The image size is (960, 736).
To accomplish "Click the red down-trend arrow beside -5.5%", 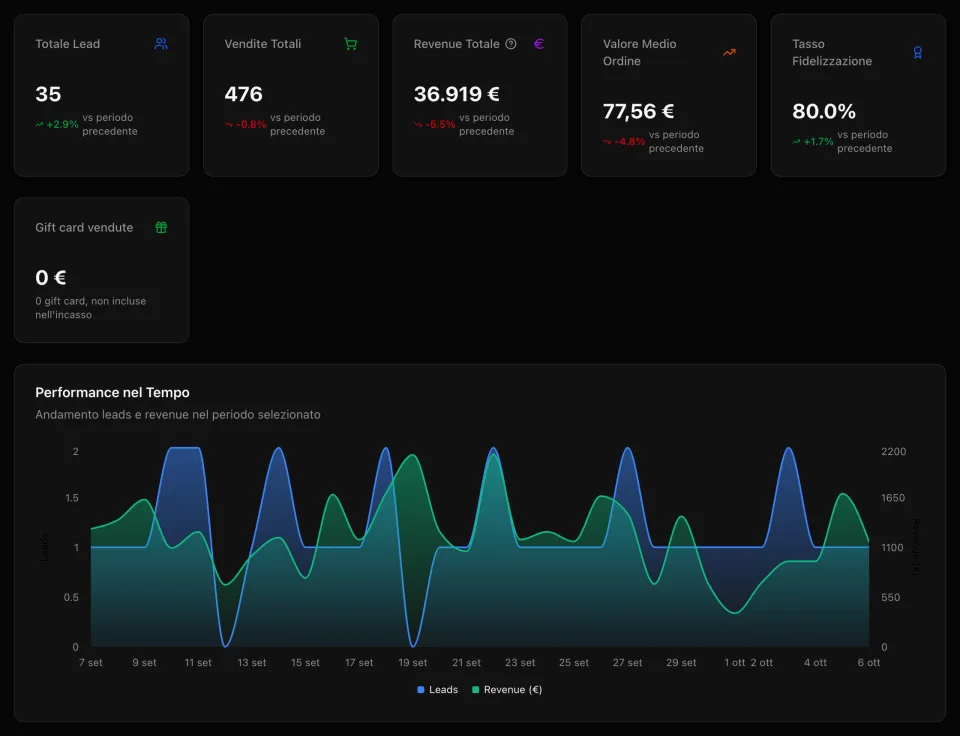I will [x=418, y=124].
